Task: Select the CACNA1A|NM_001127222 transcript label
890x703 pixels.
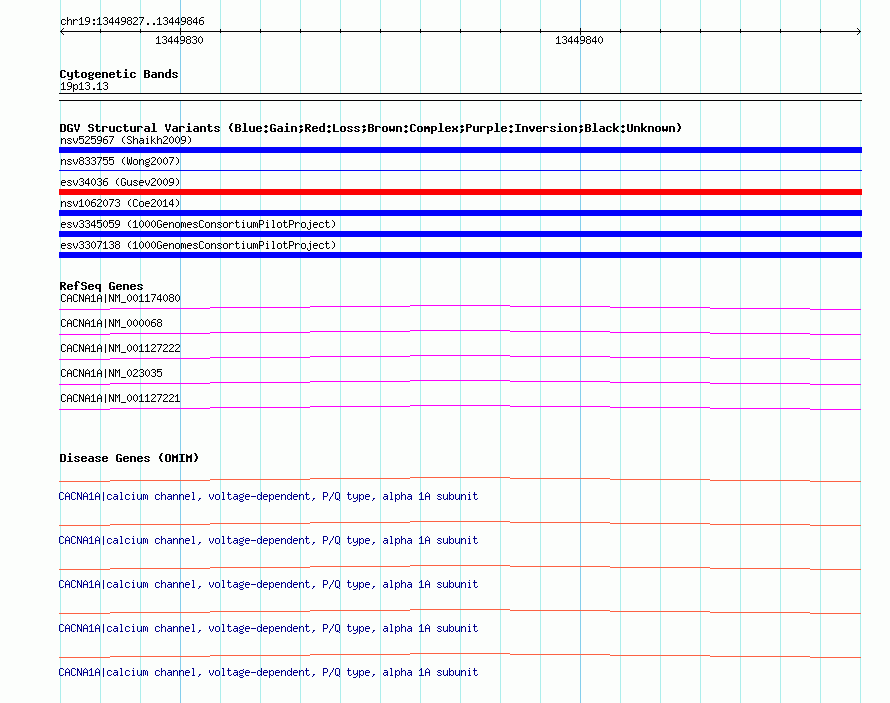Action: [x=120, y=348]
